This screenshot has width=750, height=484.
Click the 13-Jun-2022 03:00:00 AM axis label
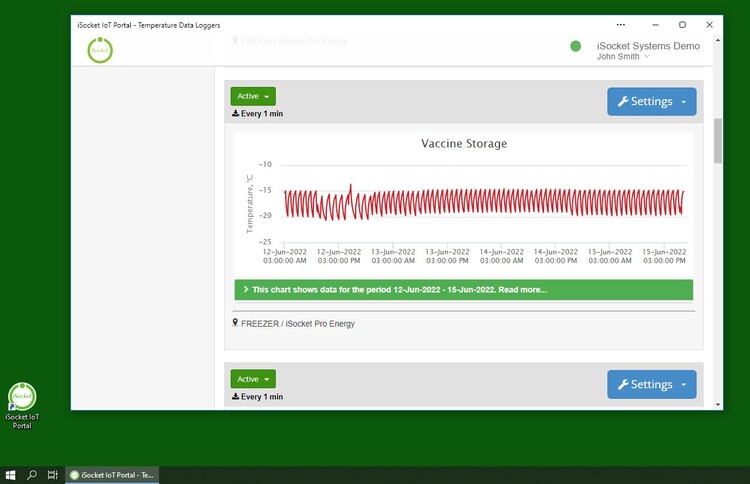[393, 256]
